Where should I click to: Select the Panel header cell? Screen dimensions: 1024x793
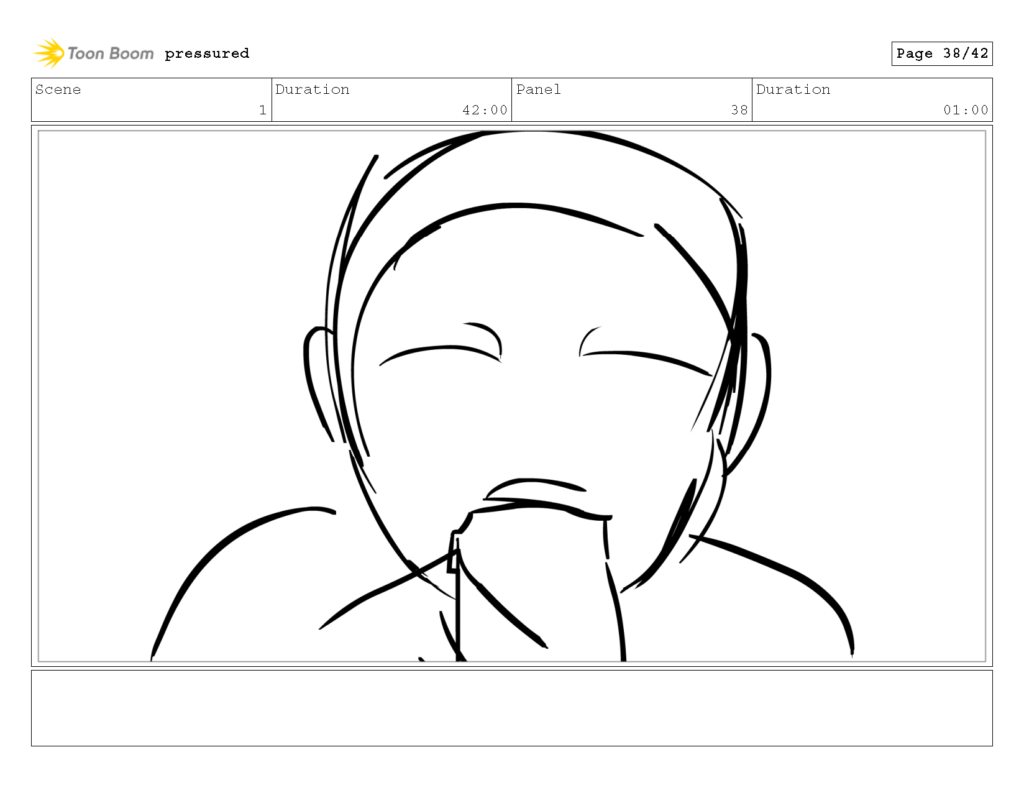click(x=539, y=90)
